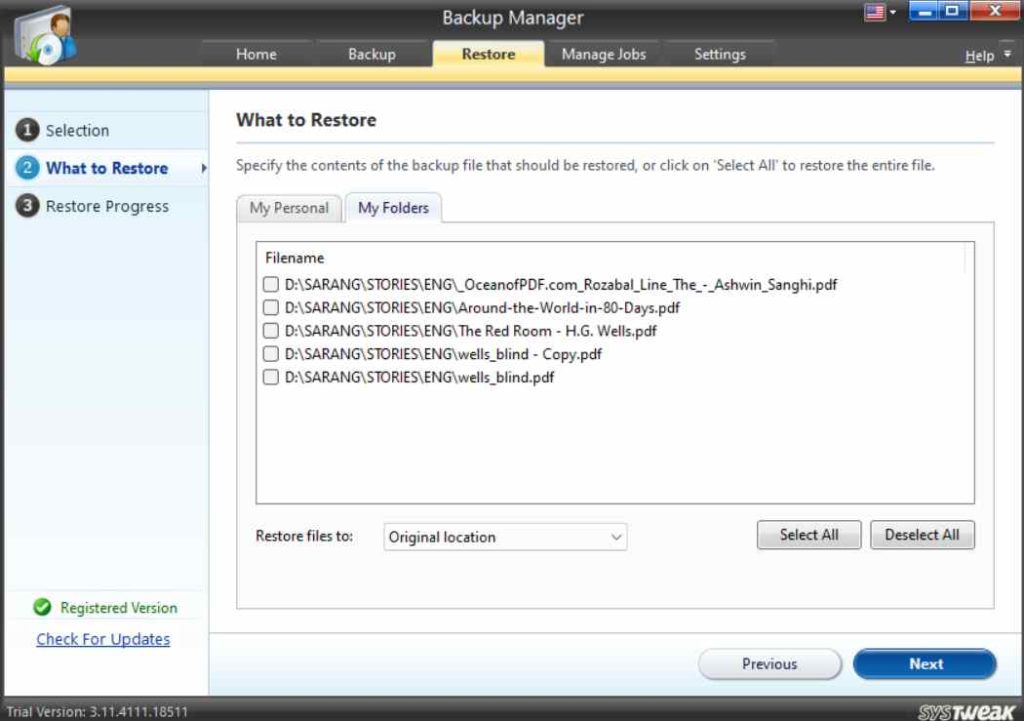This screenshot has height=721, width=1024.
Task: Check the OceanofPDF Rozabal Line pdf checkbox
Action: pyautogui.click(x=270, y=284)
